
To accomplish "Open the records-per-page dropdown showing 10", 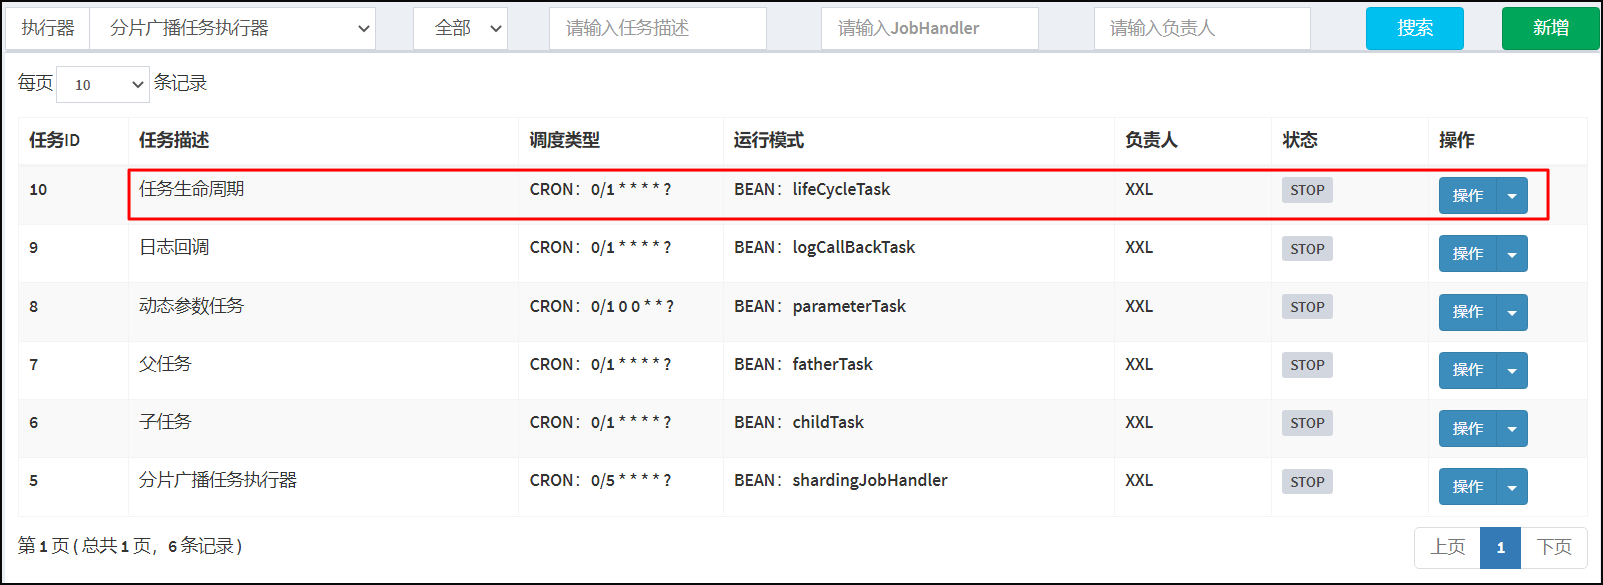I will coord(103,84).
